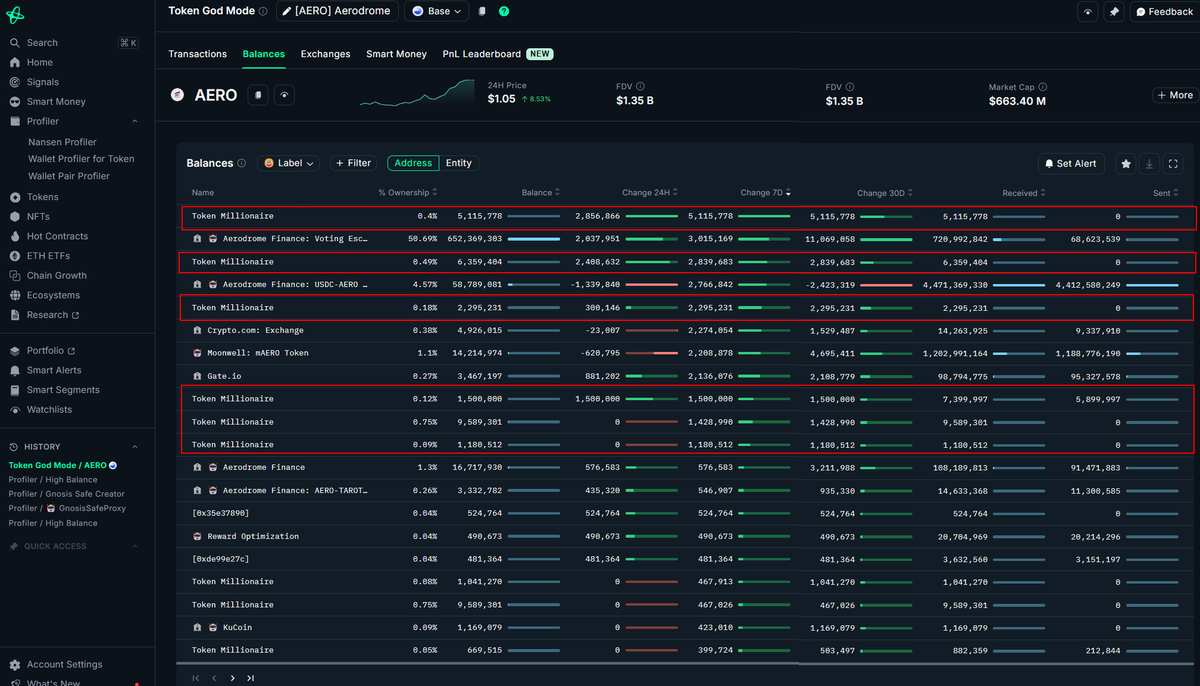Viewport: 1200px width, 686px height.
Task: Switch to the Exchanges tab
Action: [325, 54]
